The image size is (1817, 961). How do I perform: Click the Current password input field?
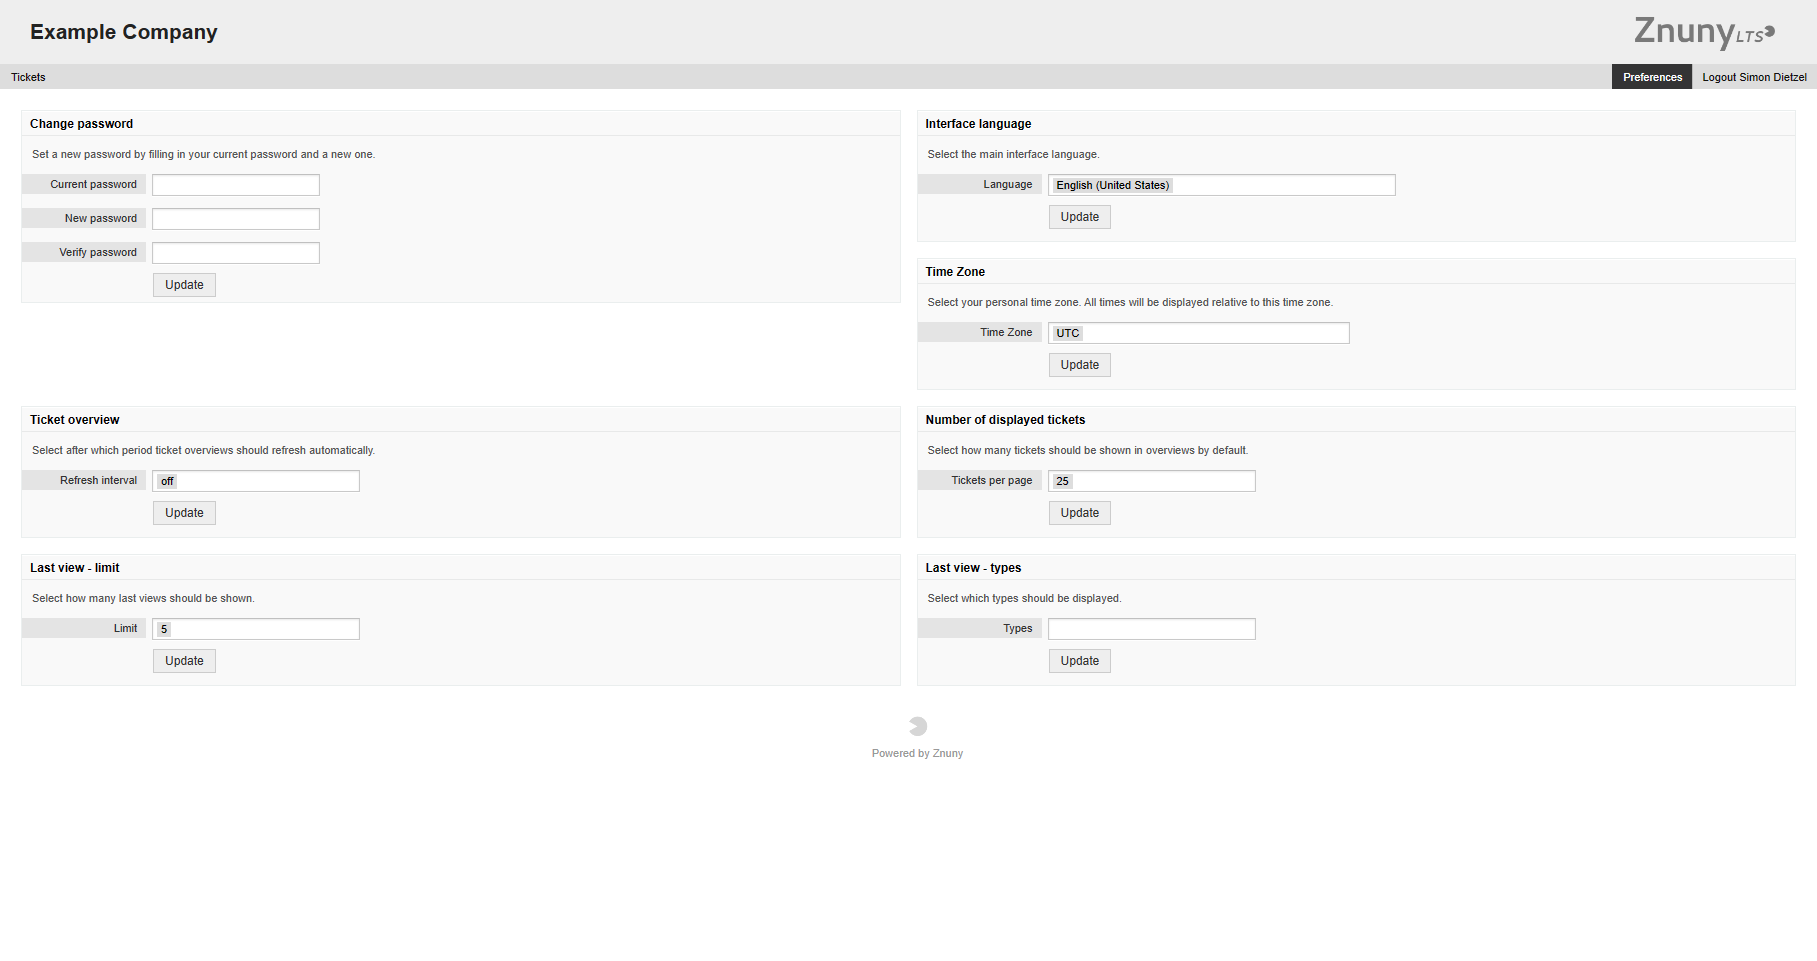pos(235,184)
